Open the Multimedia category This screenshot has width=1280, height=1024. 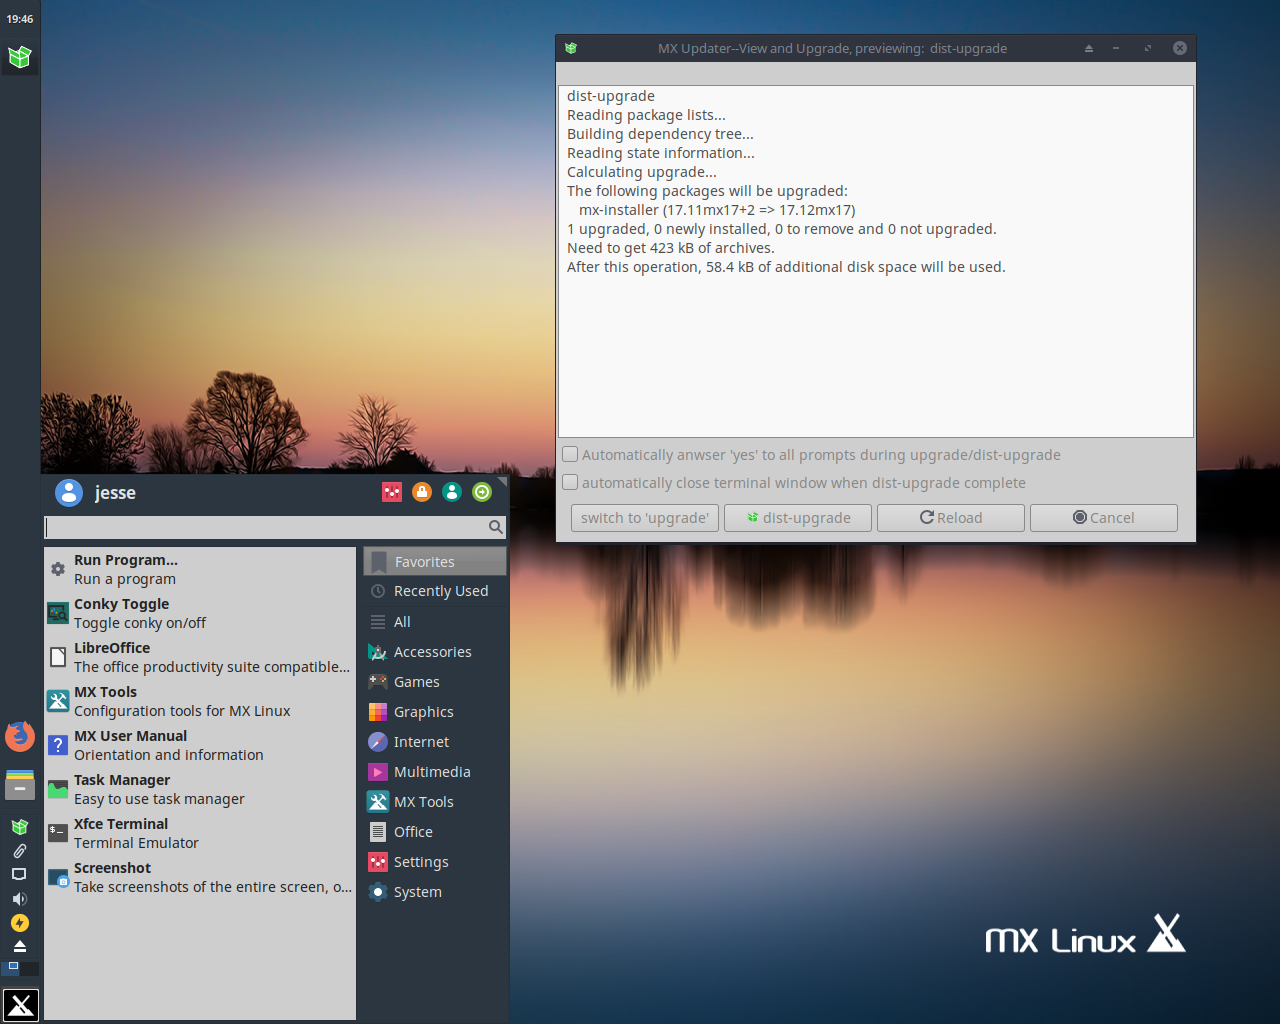pos(435,772)
